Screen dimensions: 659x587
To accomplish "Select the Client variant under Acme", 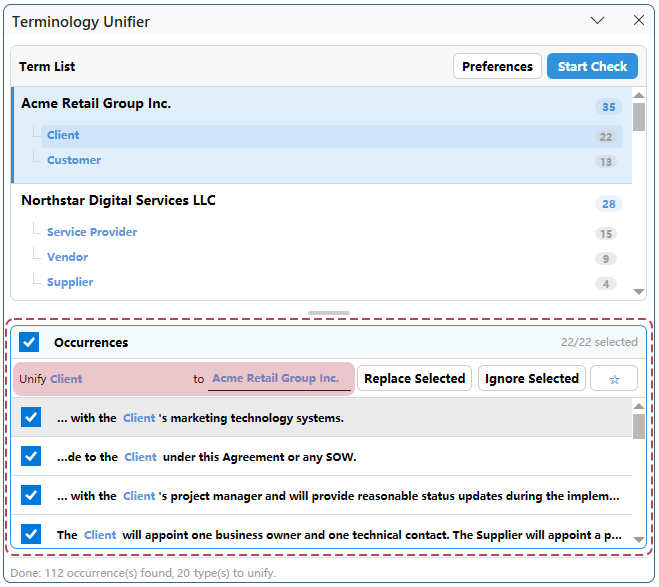I will pos(332,136).
